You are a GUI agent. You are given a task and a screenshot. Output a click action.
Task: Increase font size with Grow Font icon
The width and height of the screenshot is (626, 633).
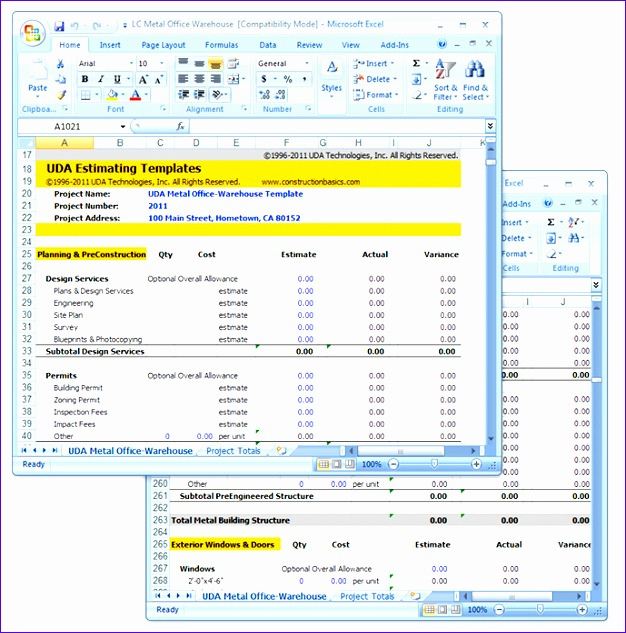[143, 79]
